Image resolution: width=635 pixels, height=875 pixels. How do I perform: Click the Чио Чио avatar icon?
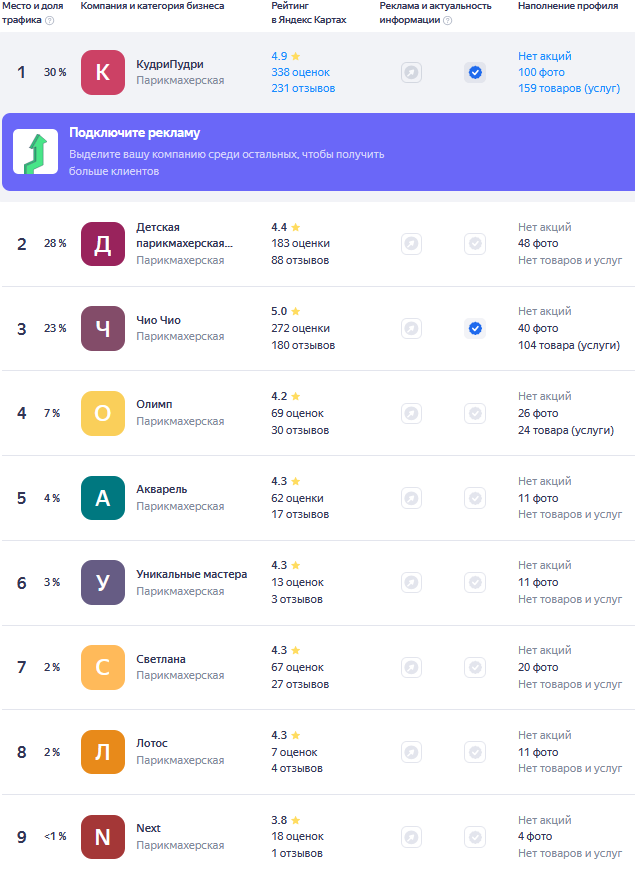point(102,328)
